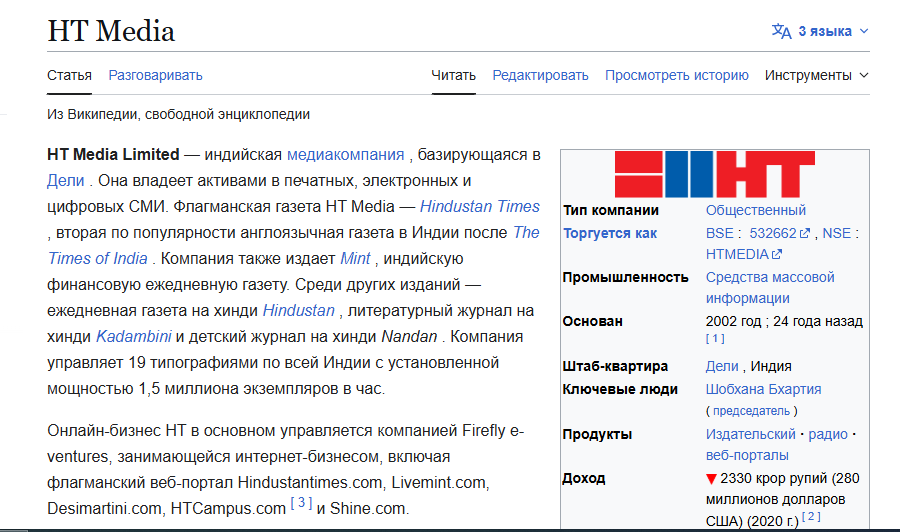
Task: Open 'Просмотреть историю' history tab
Action: (677, 75)
